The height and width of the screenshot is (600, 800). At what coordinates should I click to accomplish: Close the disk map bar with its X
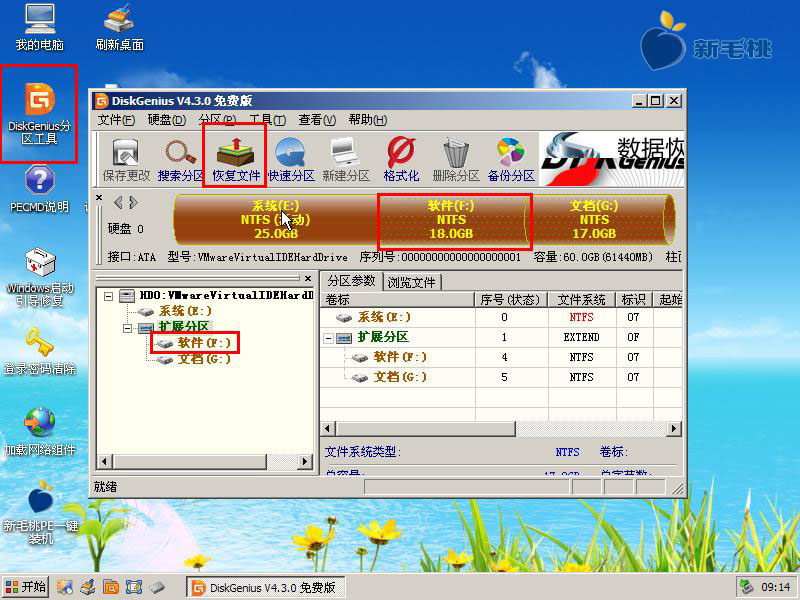99,197
